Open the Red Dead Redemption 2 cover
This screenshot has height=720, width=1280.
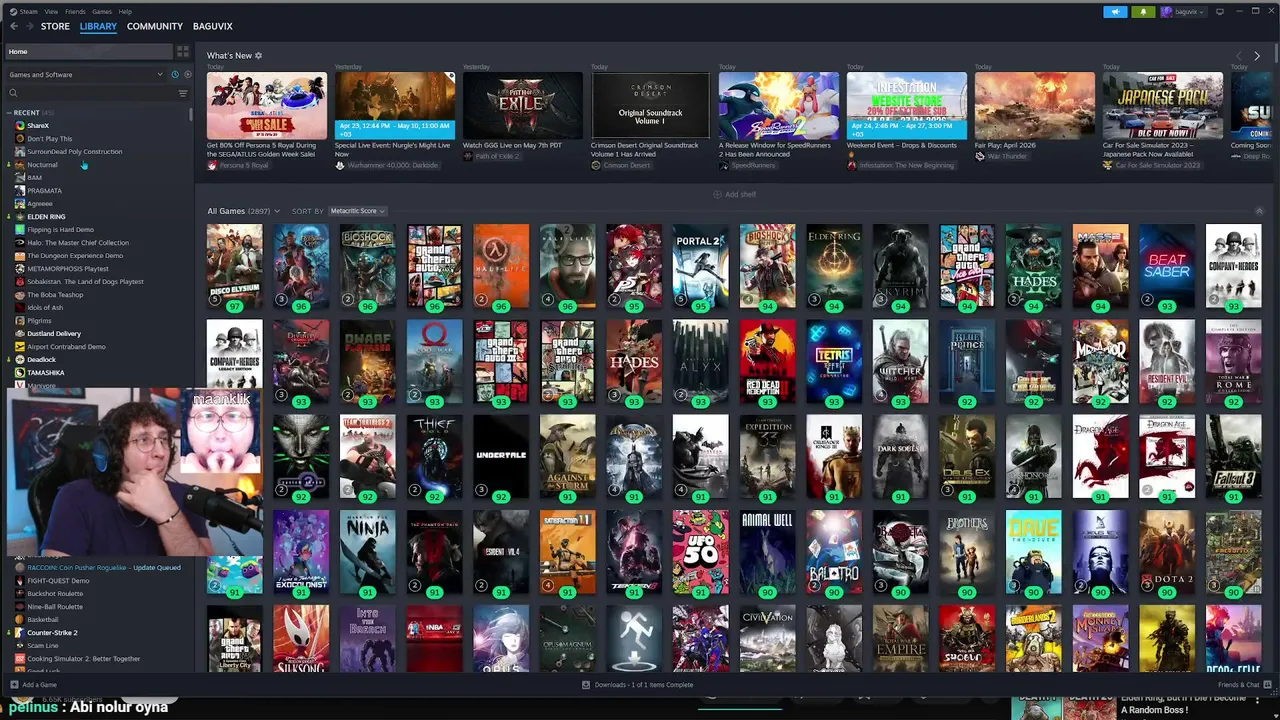(767, 361)
